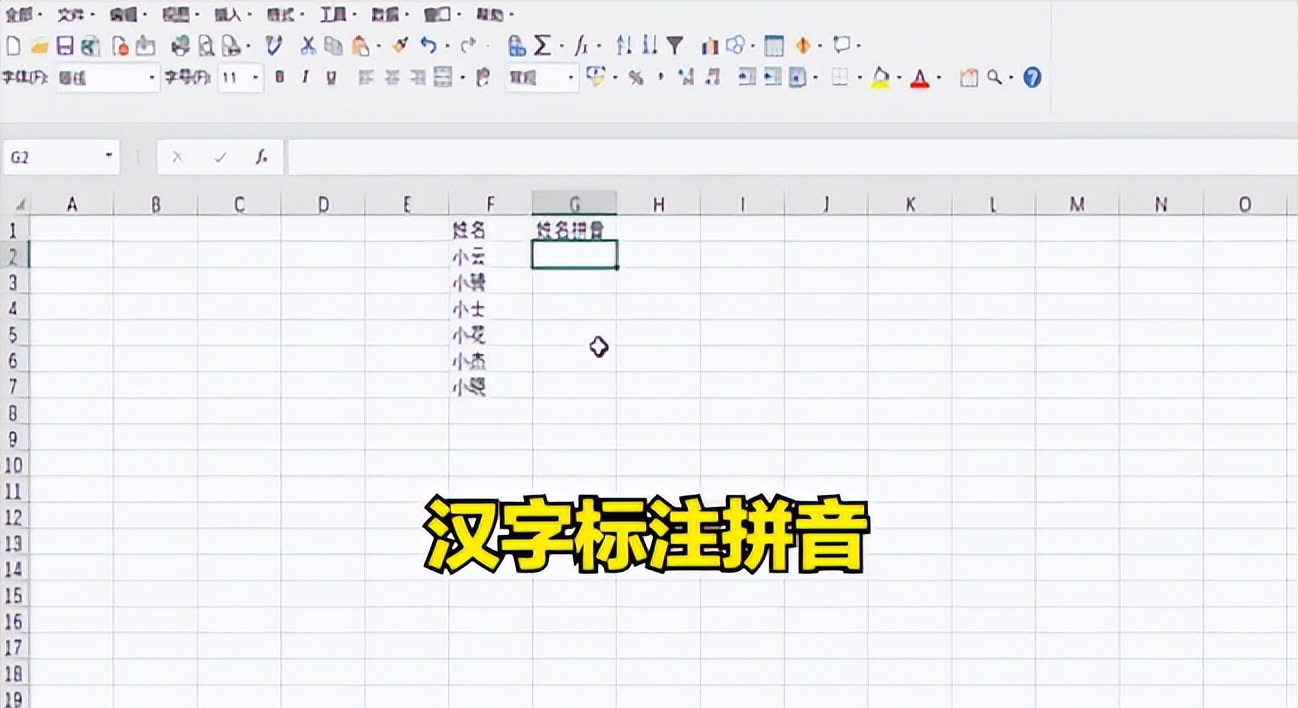
Task: Expand the Name Box G2 dropdown
Action: [x=109, y=157]
